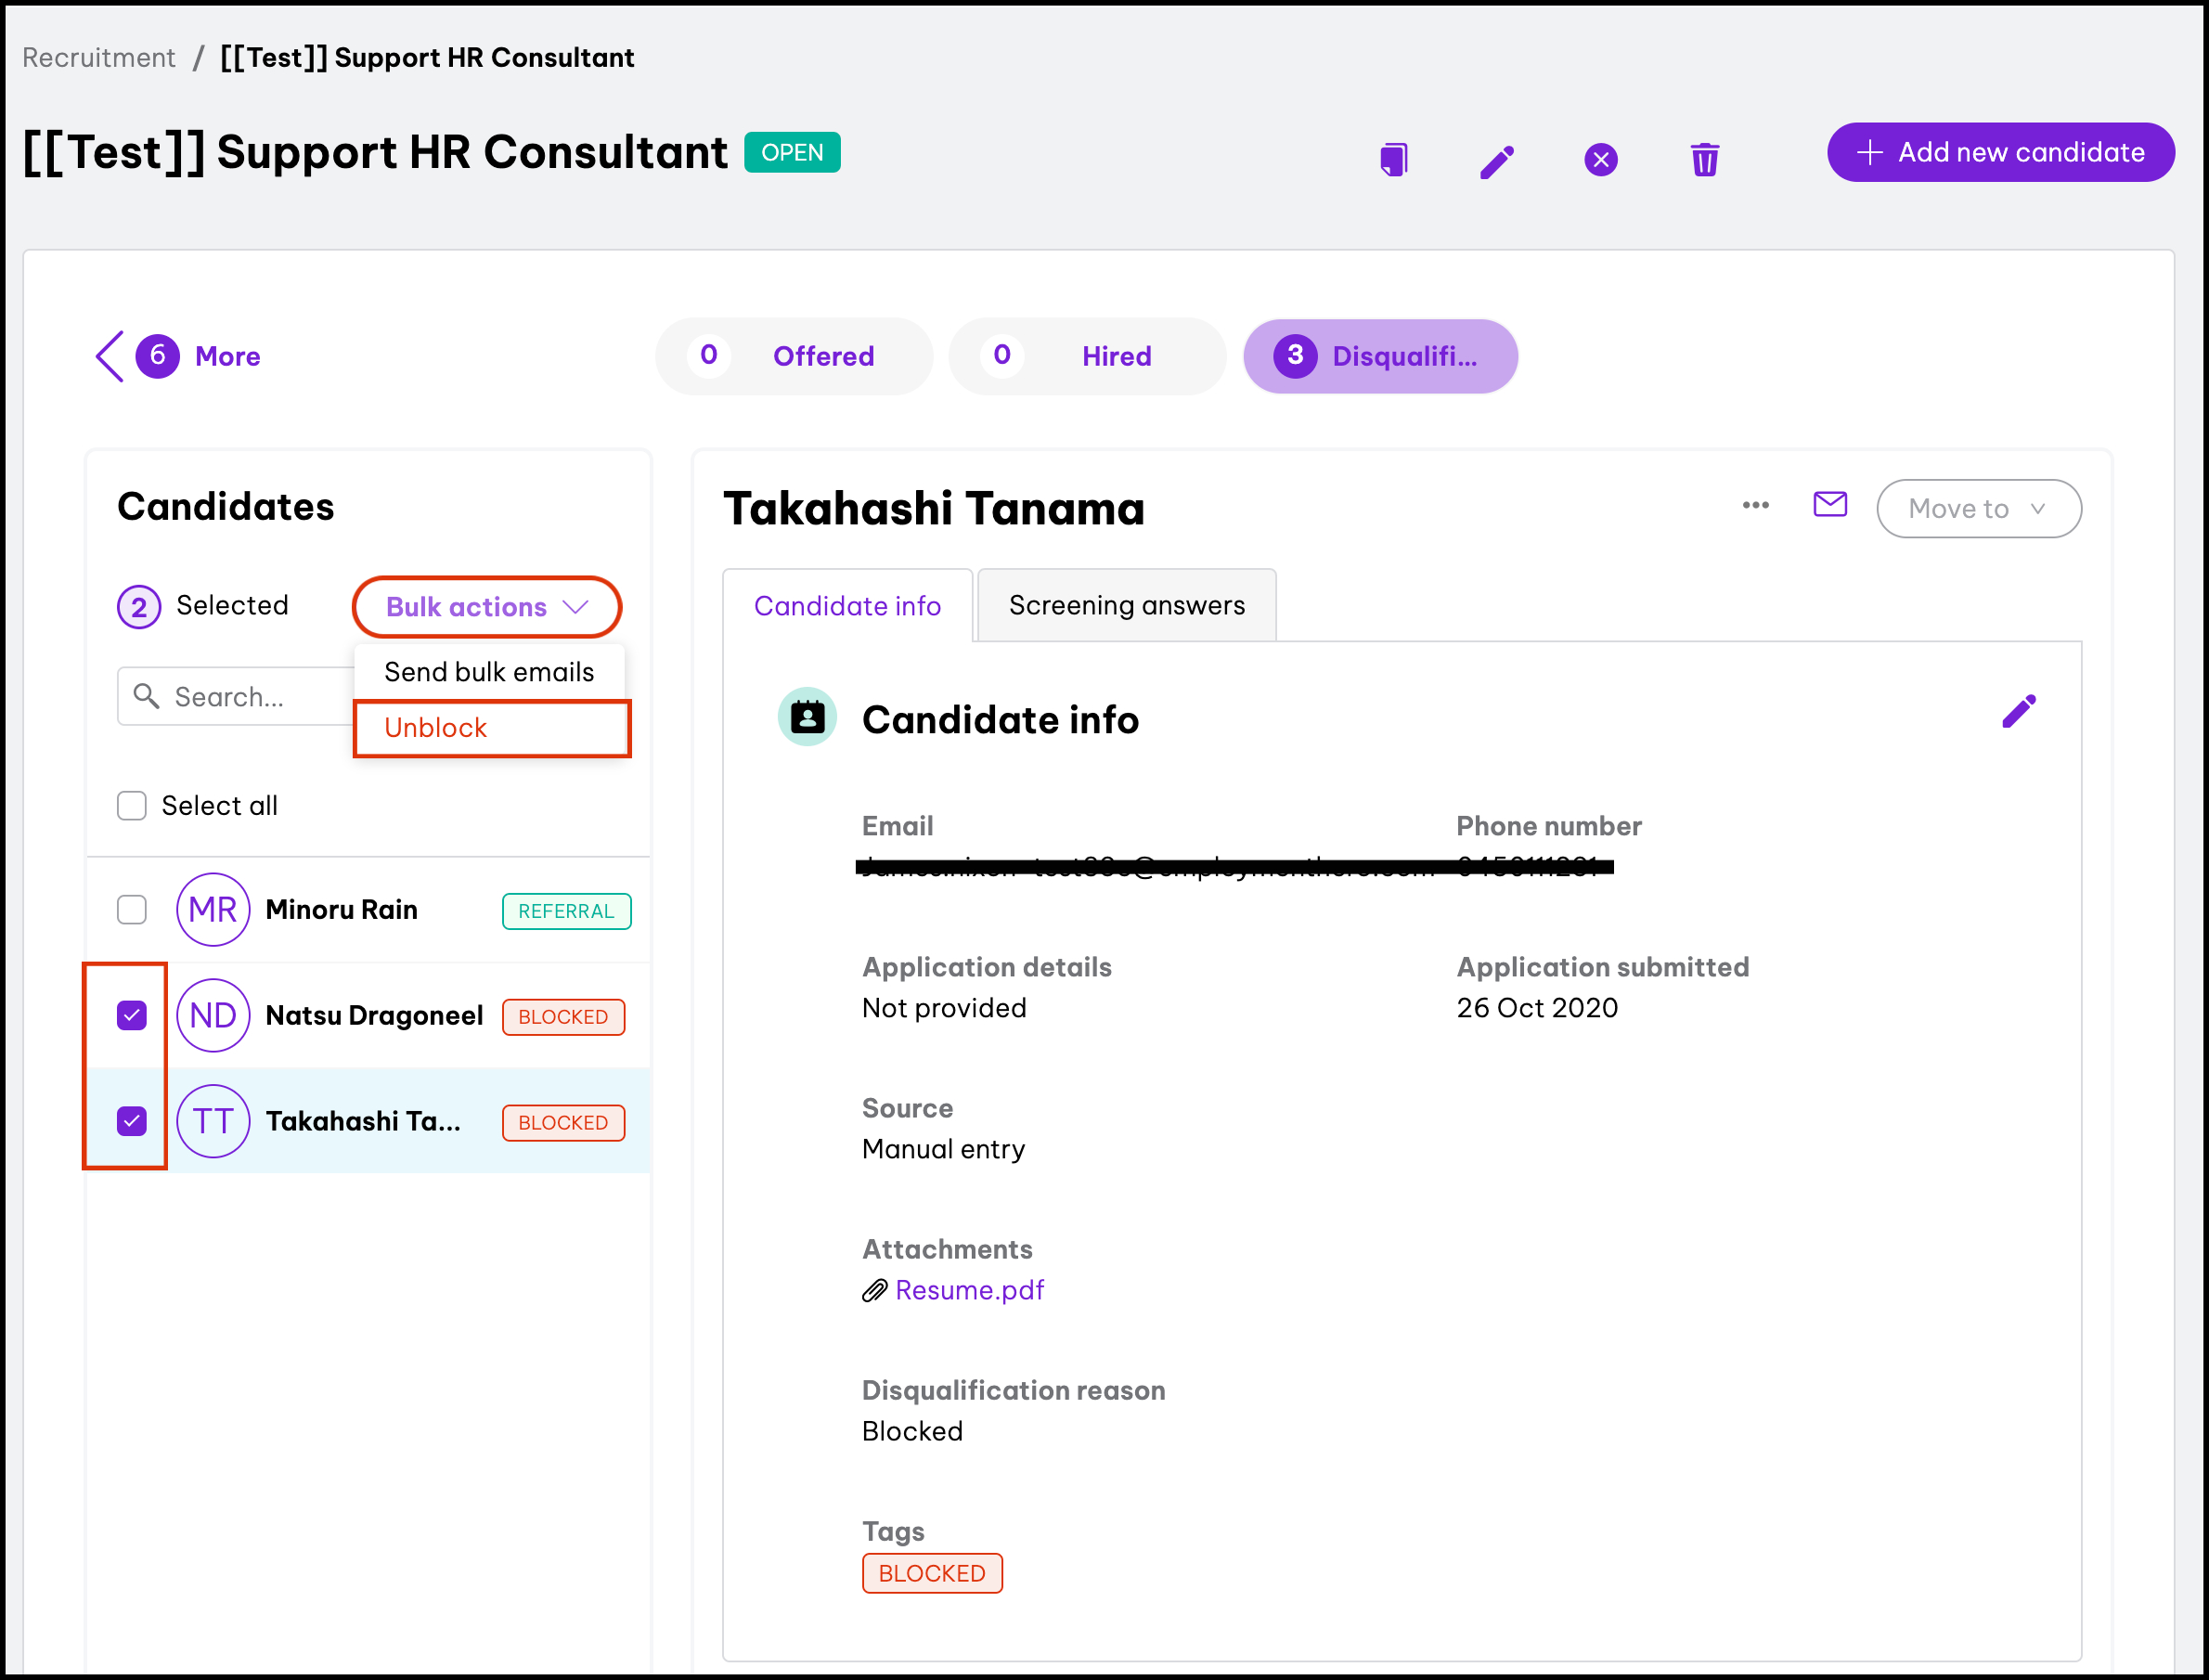Image resolution: width=2209 pixels, height=1680 pixels.
Task: Expand the Move to dropdown
Action: point(1978,509)
